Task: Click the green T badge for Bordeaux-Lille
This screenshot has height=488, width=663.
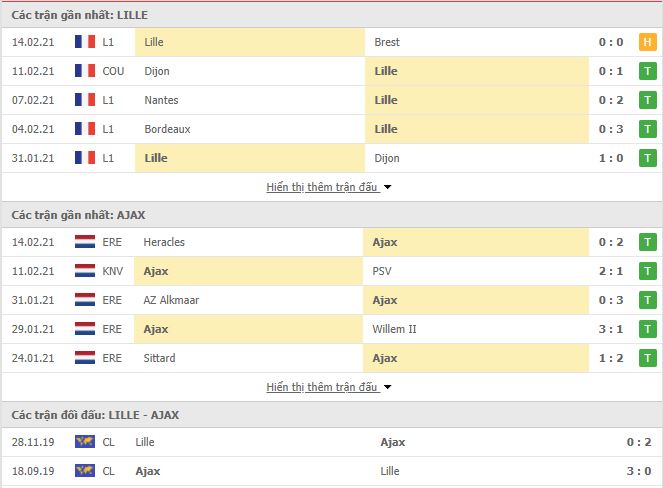Action: click(647, 129)
